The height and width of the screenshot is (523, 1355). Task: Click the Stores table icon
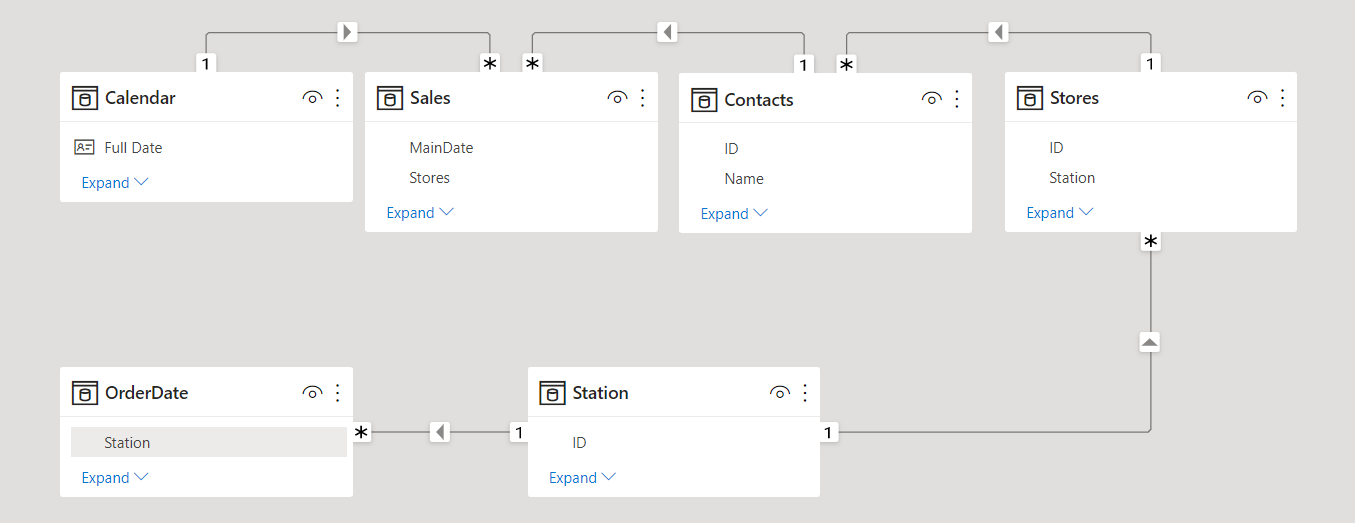pos(1030,98)
